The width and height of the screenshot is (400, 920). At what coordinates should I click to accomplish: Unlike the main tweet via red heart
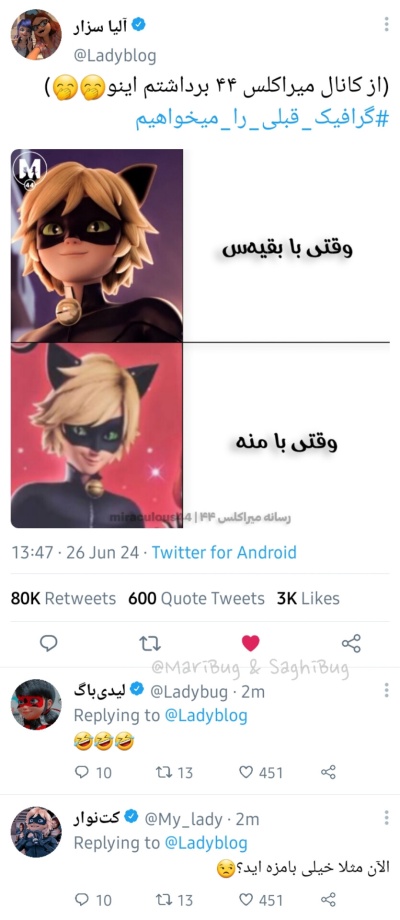250,644
